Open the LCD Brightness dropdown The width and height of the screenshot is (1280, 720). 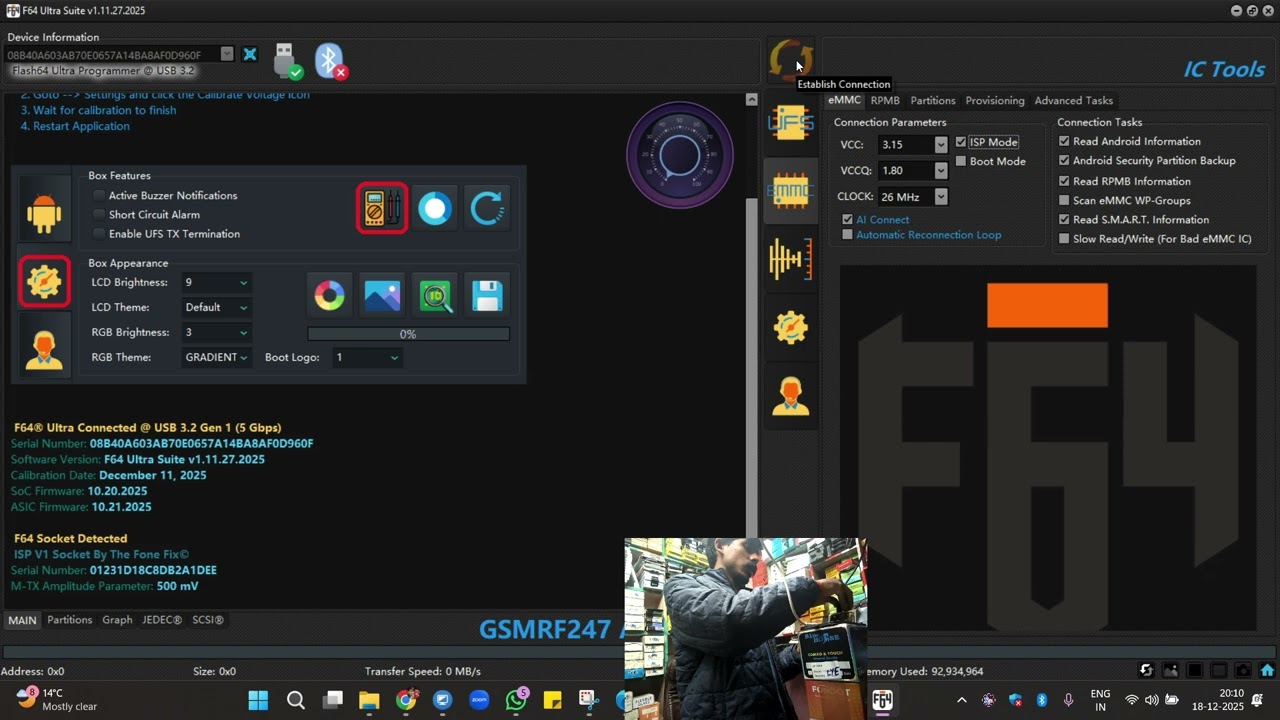click(215, 283)
